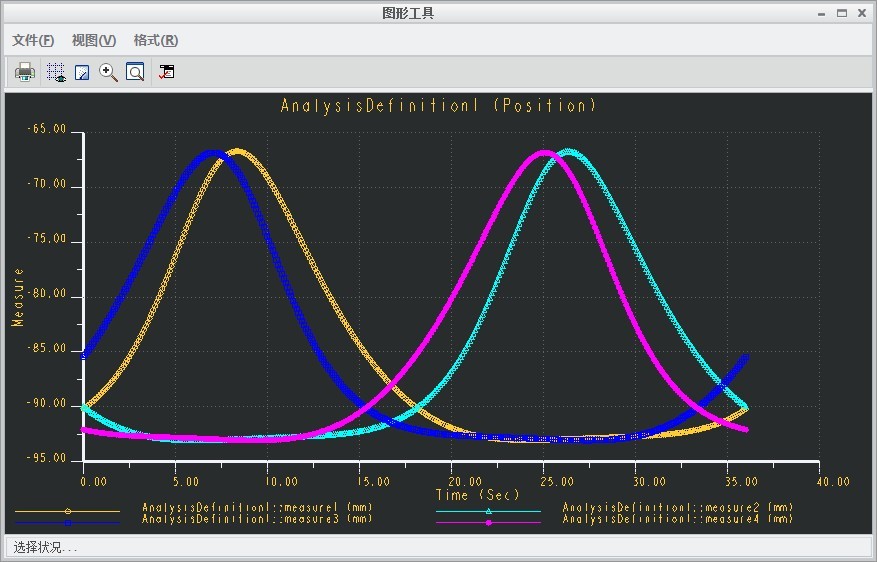Click the measure1 legend label
The height and width of the screenshot is (562, 877).
pos(257,508)
